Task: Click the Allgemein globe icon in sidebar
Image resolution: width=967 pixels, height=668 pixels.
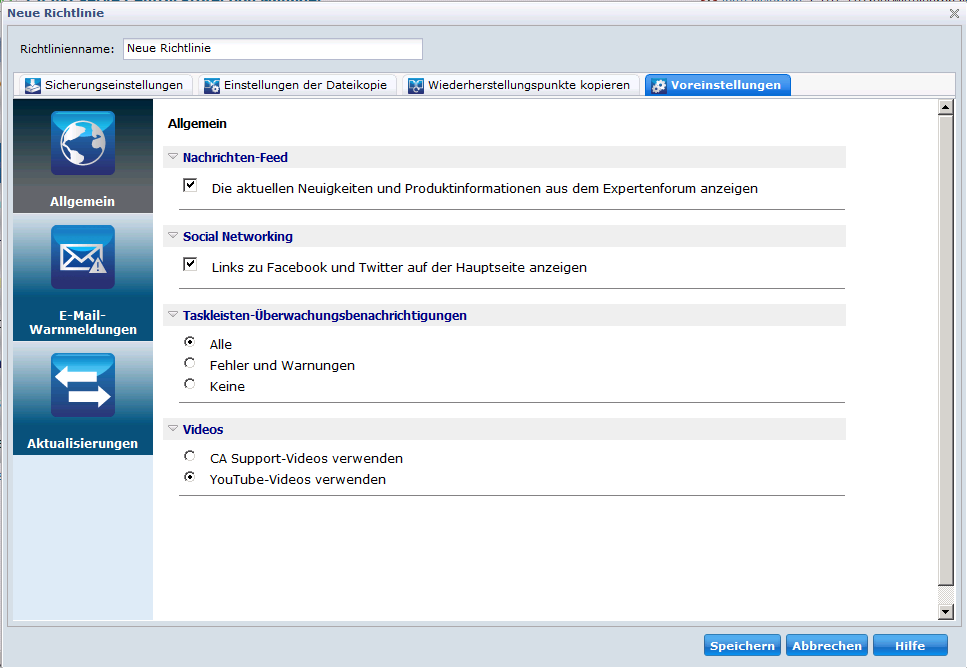Action: (83, 143)
